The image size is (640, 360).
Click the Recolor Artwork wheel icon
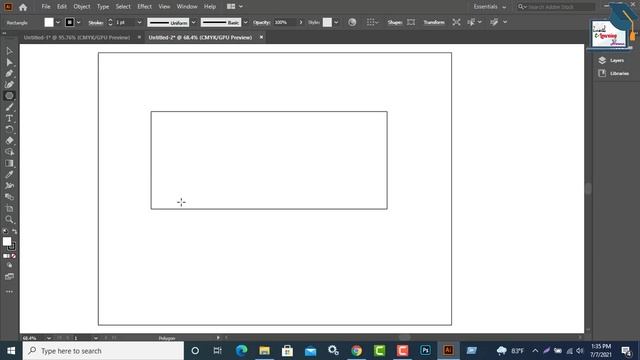(x=352, y=22)
